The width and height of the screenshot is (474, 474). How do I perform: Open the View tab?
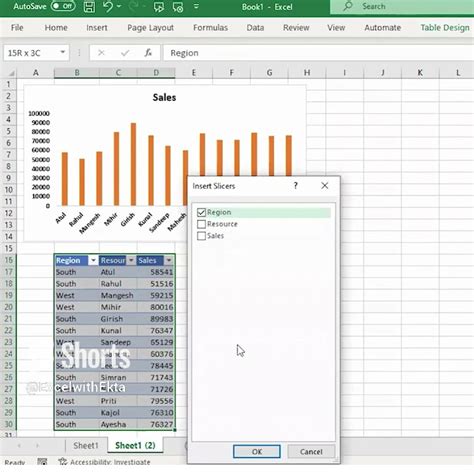pyautogui.click(x=336, y=28)
